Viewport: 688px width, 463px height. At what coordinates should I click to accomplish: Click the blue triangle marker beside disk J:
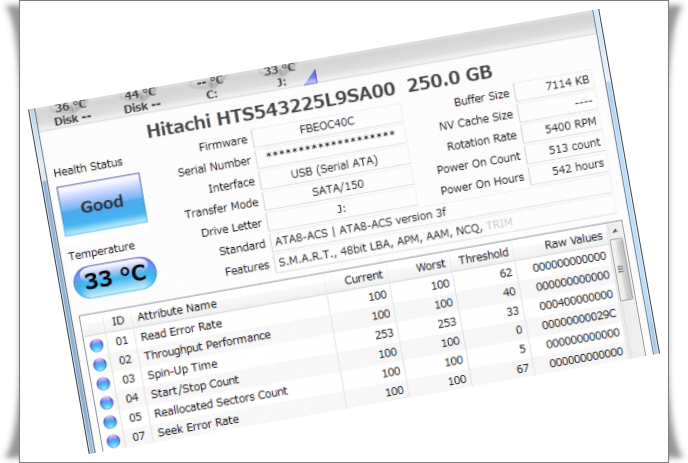pos(311,77)
